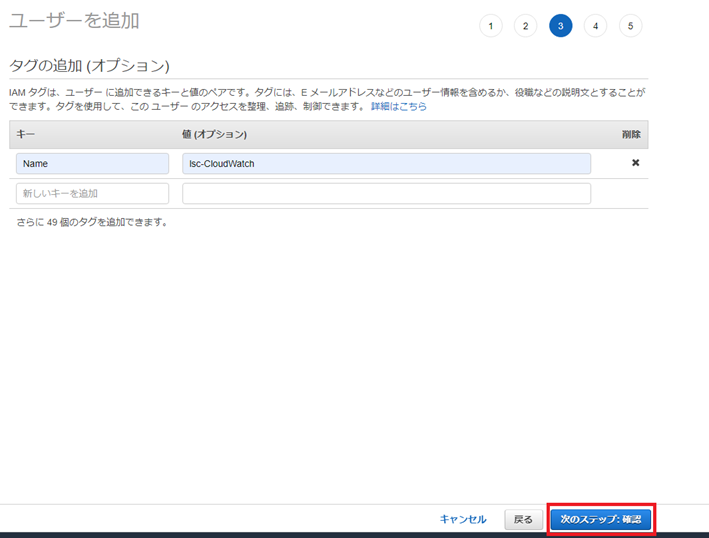Focus the empty new tag value field
Viewport: 709px width, 538px height.
point(387,193)
